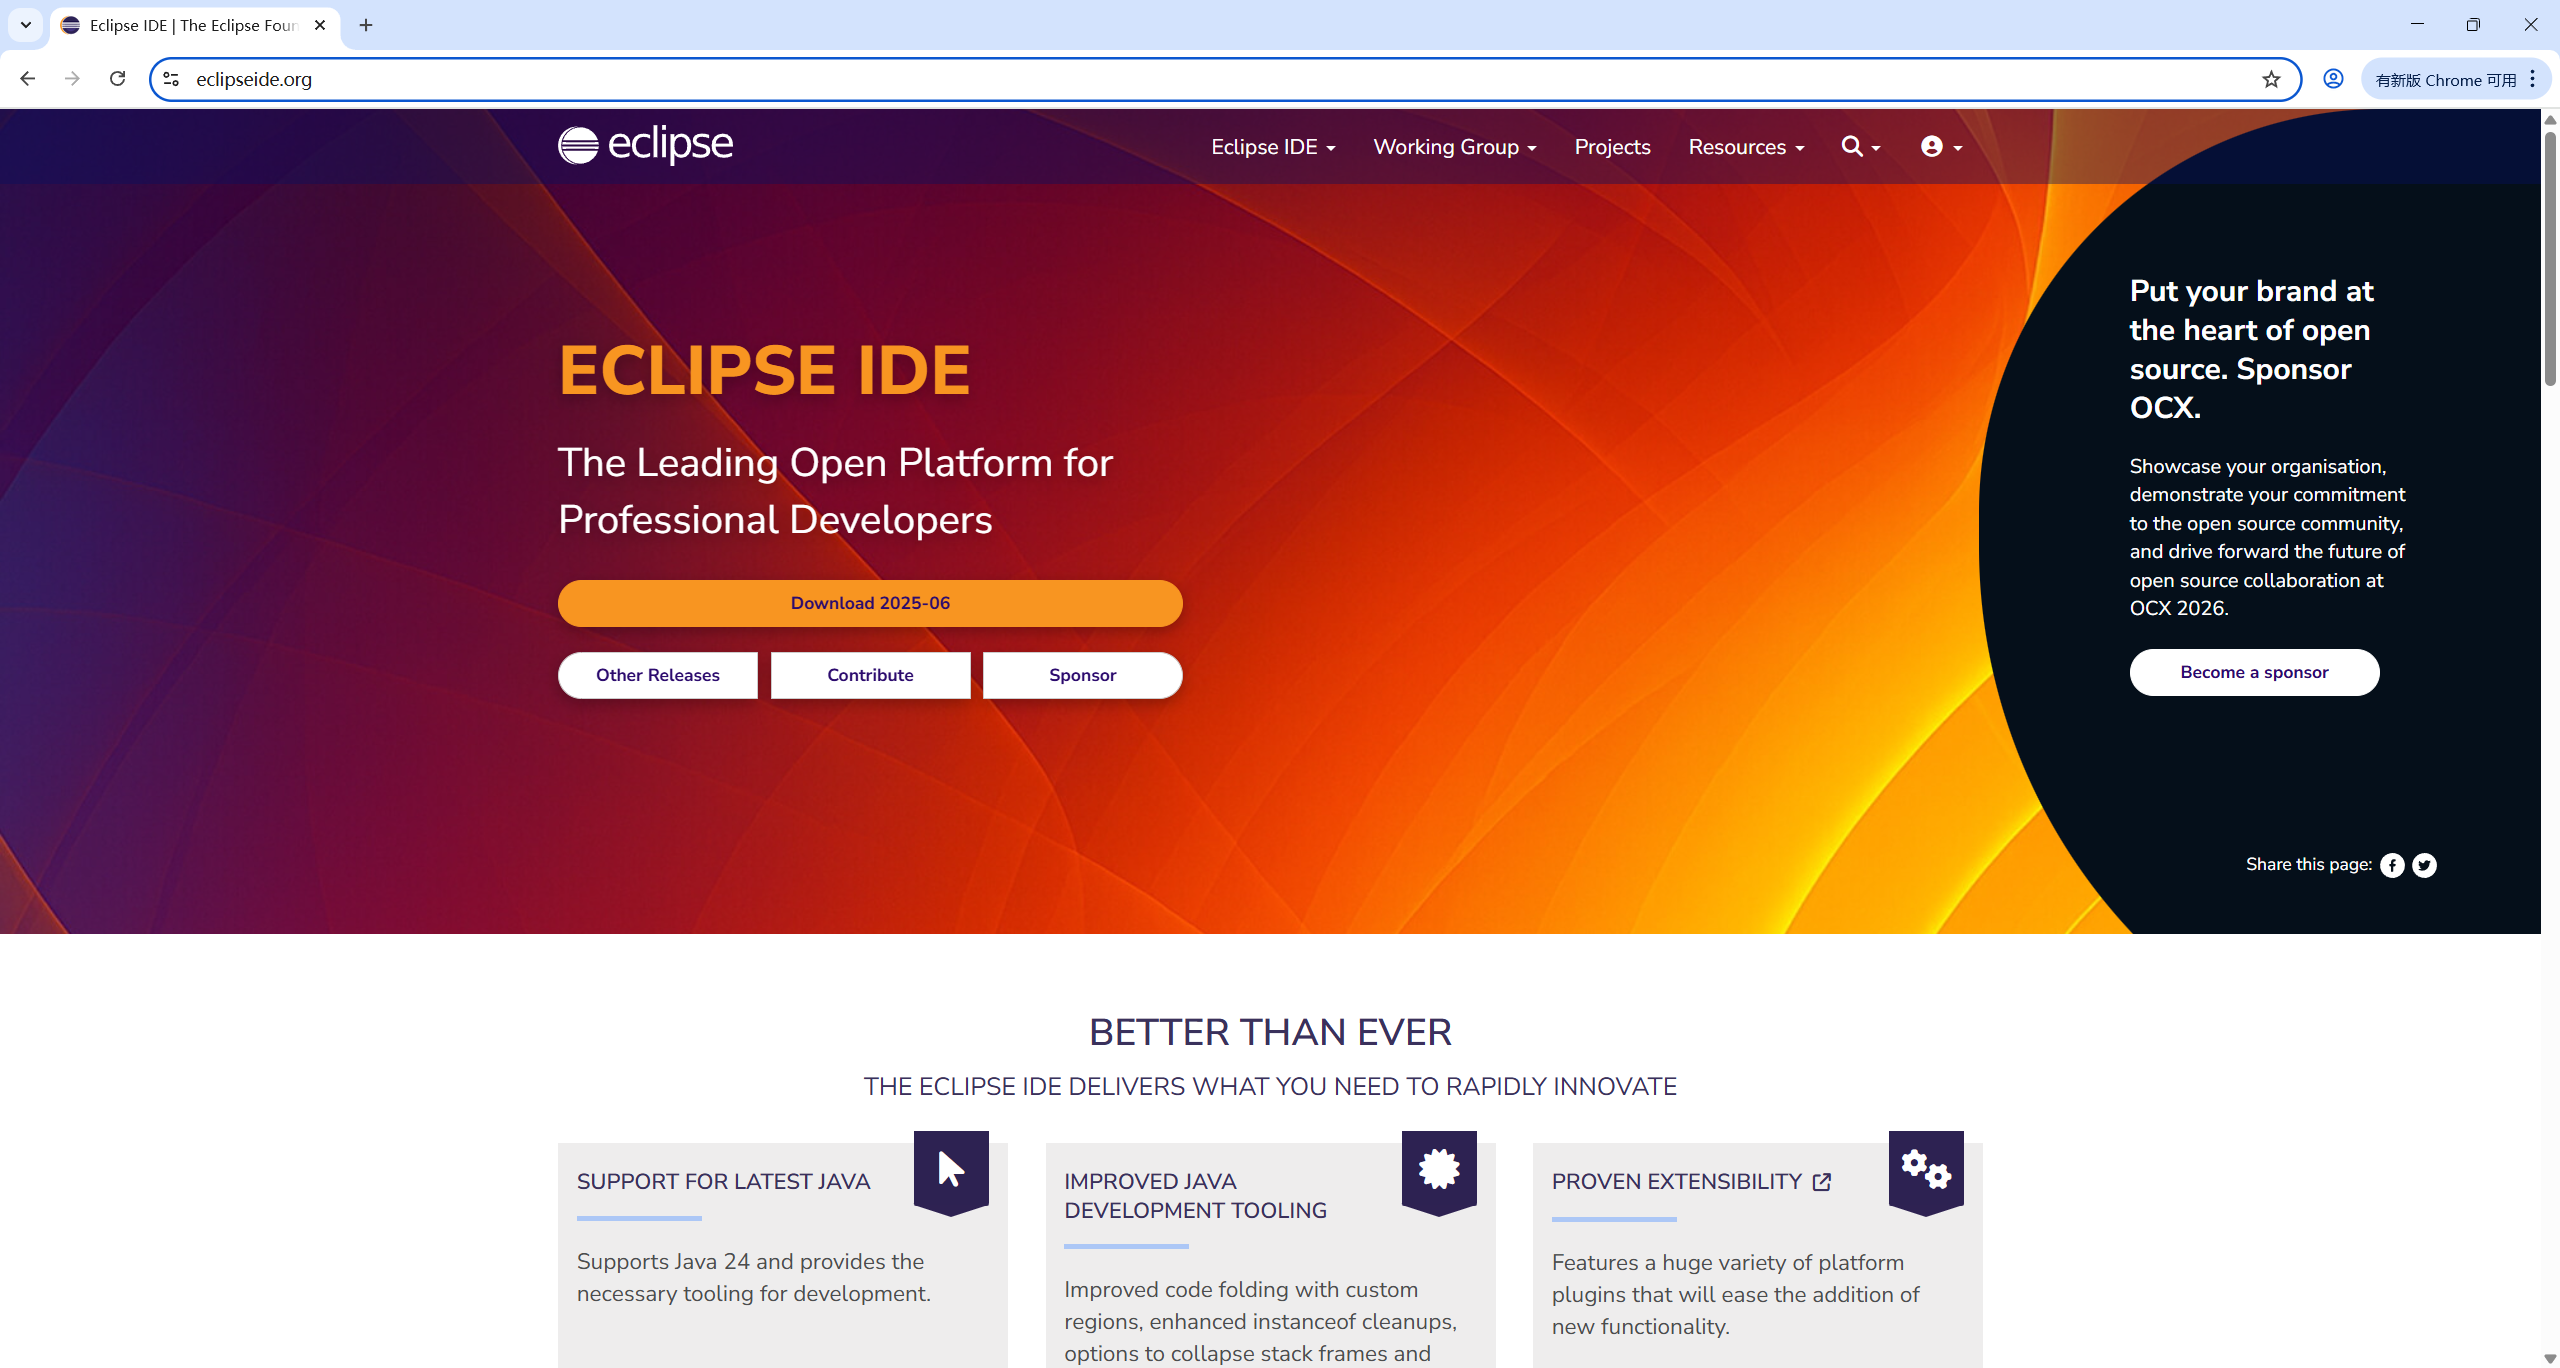The width and height of the screenshot is (2560, 1368).
Task: Open the tab search dropdown arrow
Action: pos(26,25)
